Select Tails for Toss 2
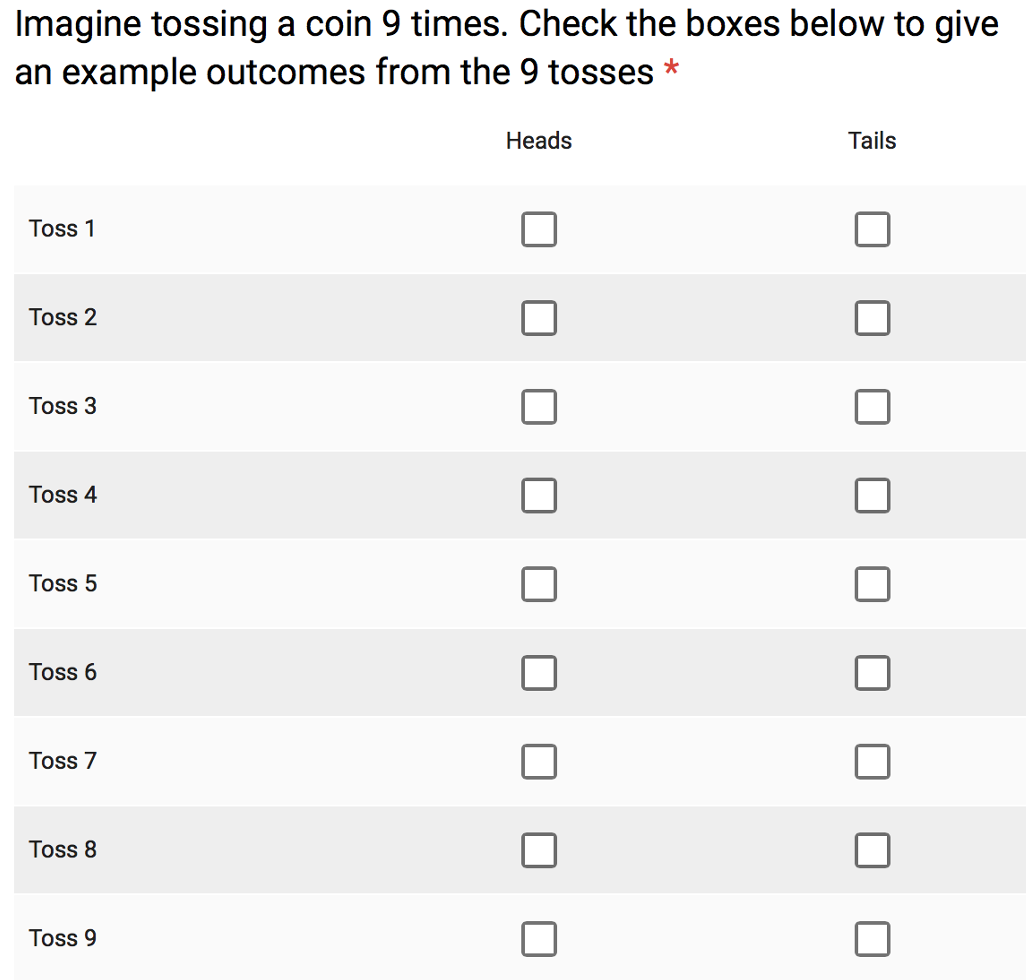The height and width of the screenshot is (980, 1026). 872,318
